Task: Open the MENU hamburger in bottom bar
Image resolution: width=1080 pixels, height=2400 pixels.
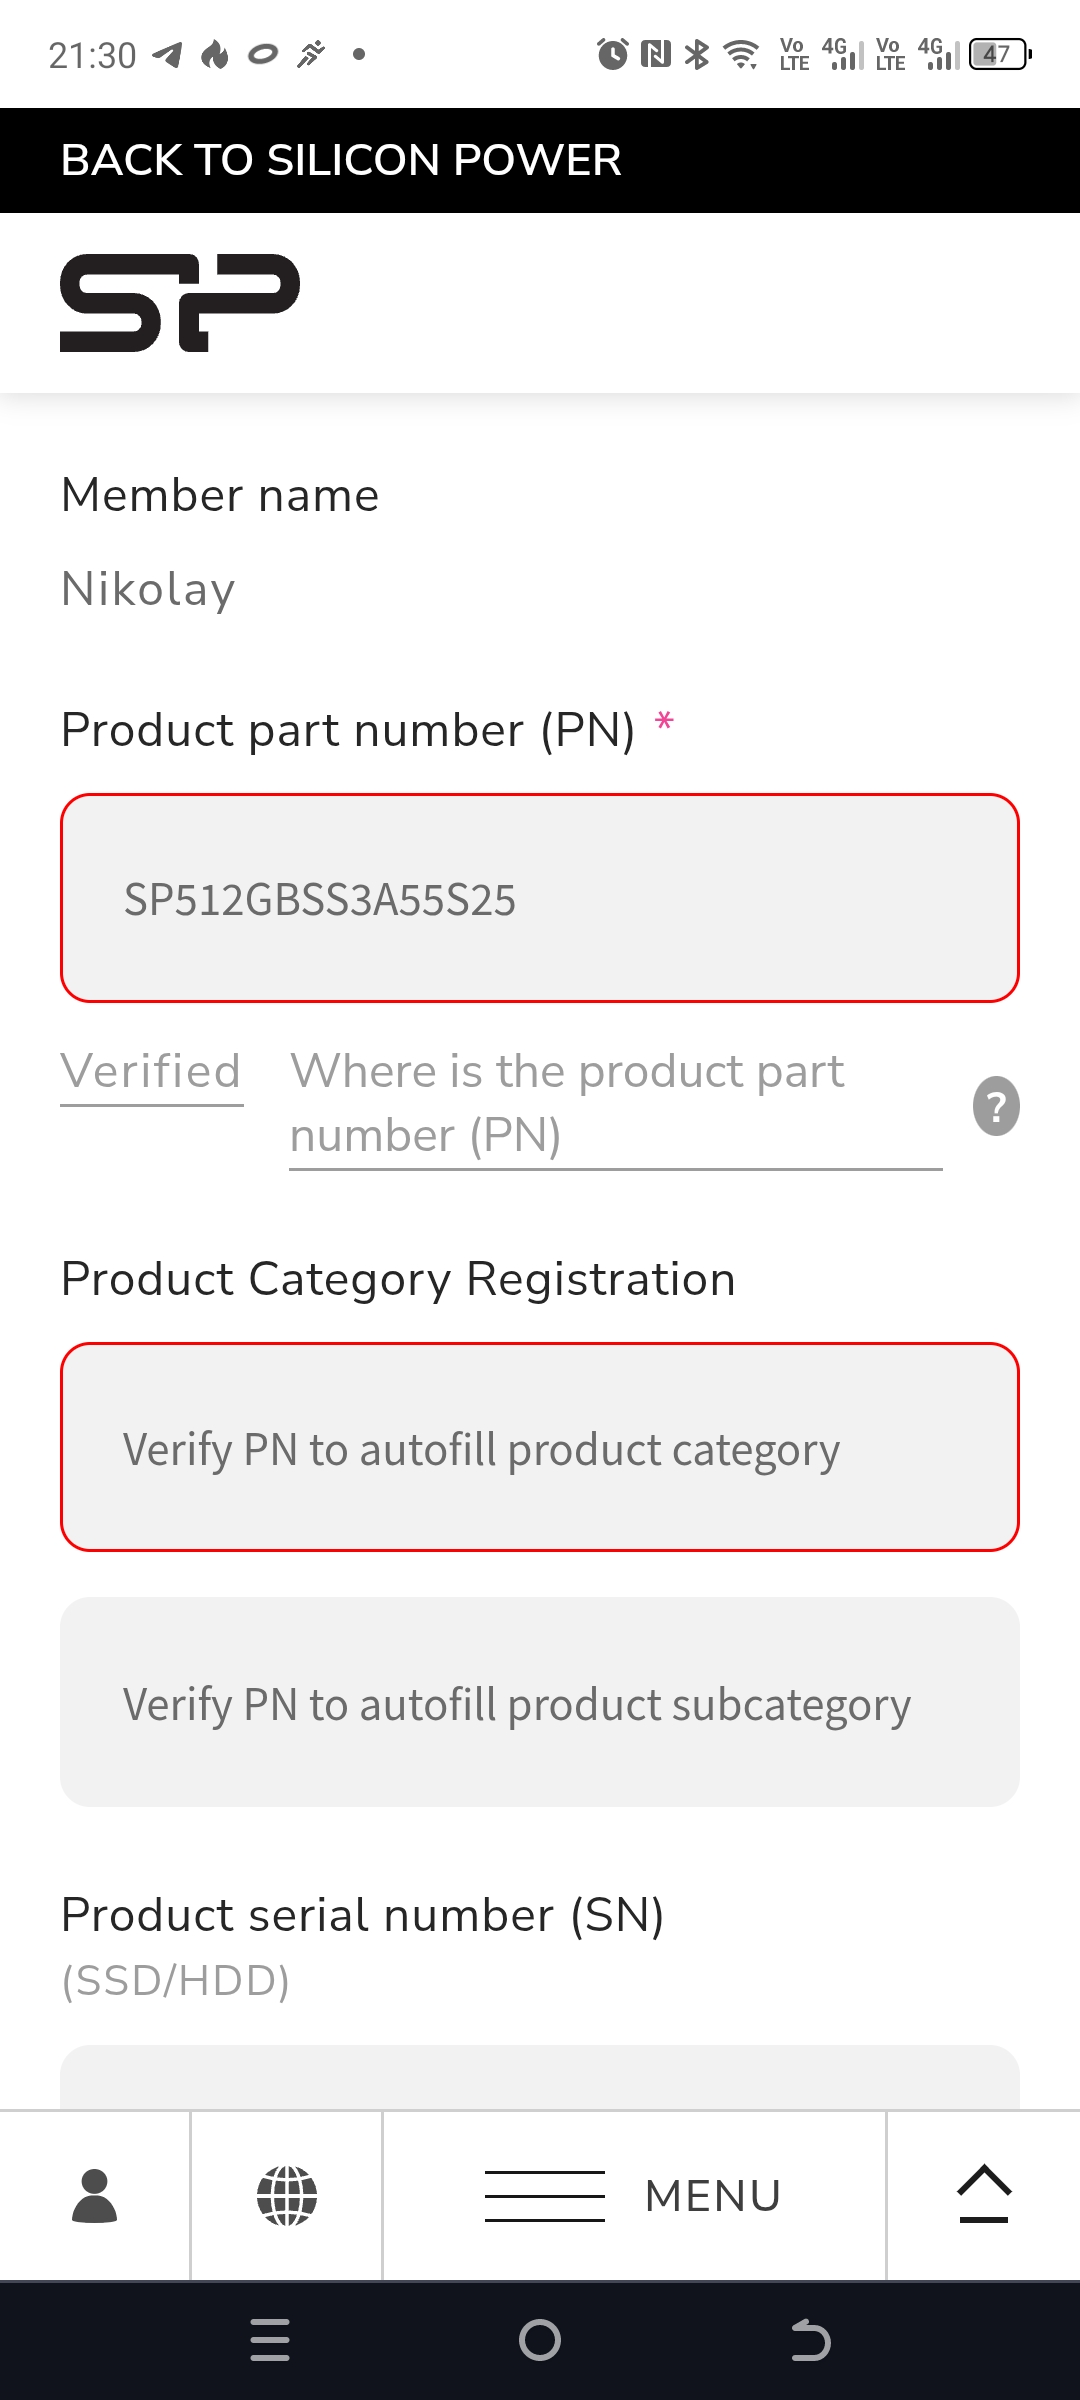Action: click(x=634, y=2196)
